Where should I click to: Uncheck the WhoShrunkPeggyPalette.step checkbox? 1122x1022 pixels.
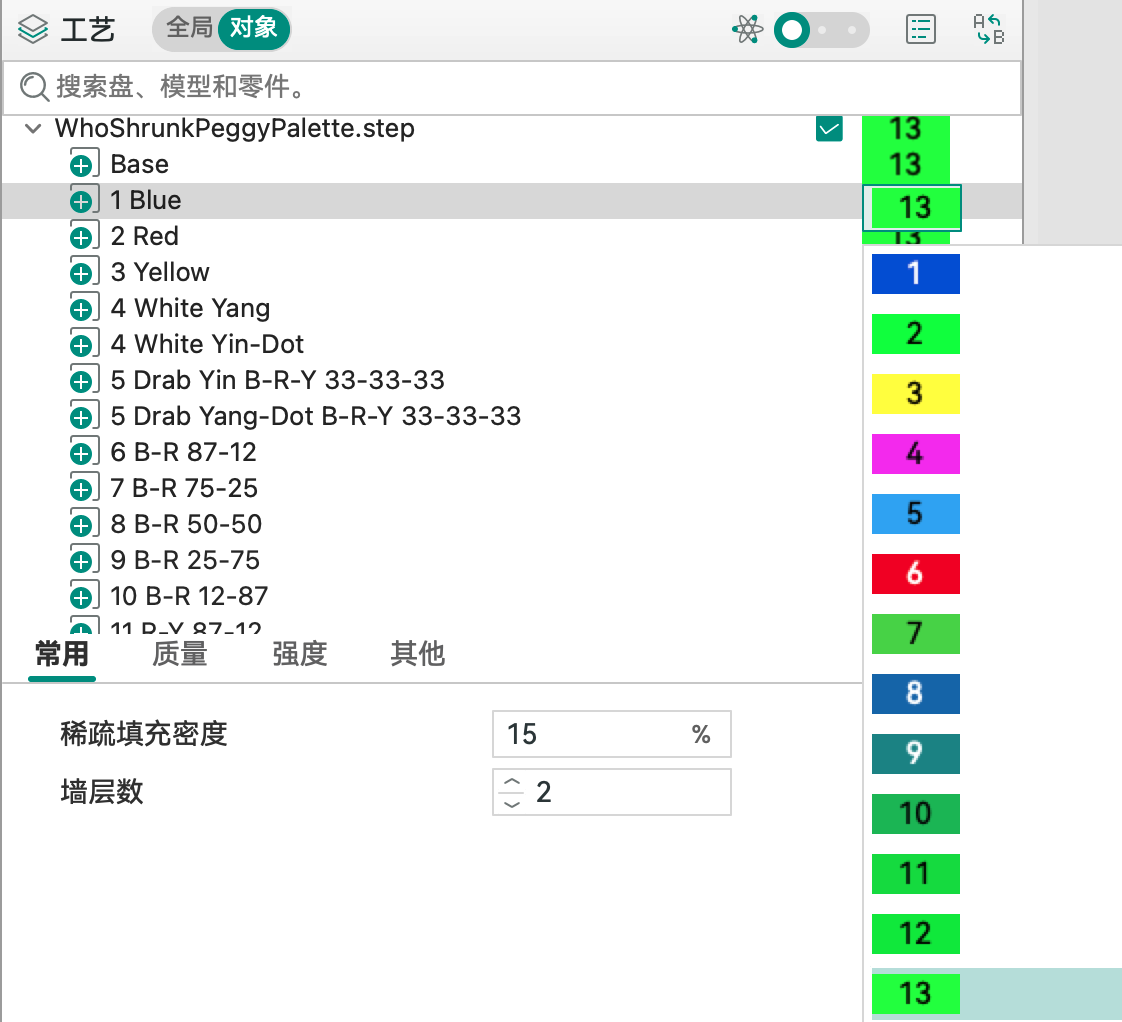829,129
